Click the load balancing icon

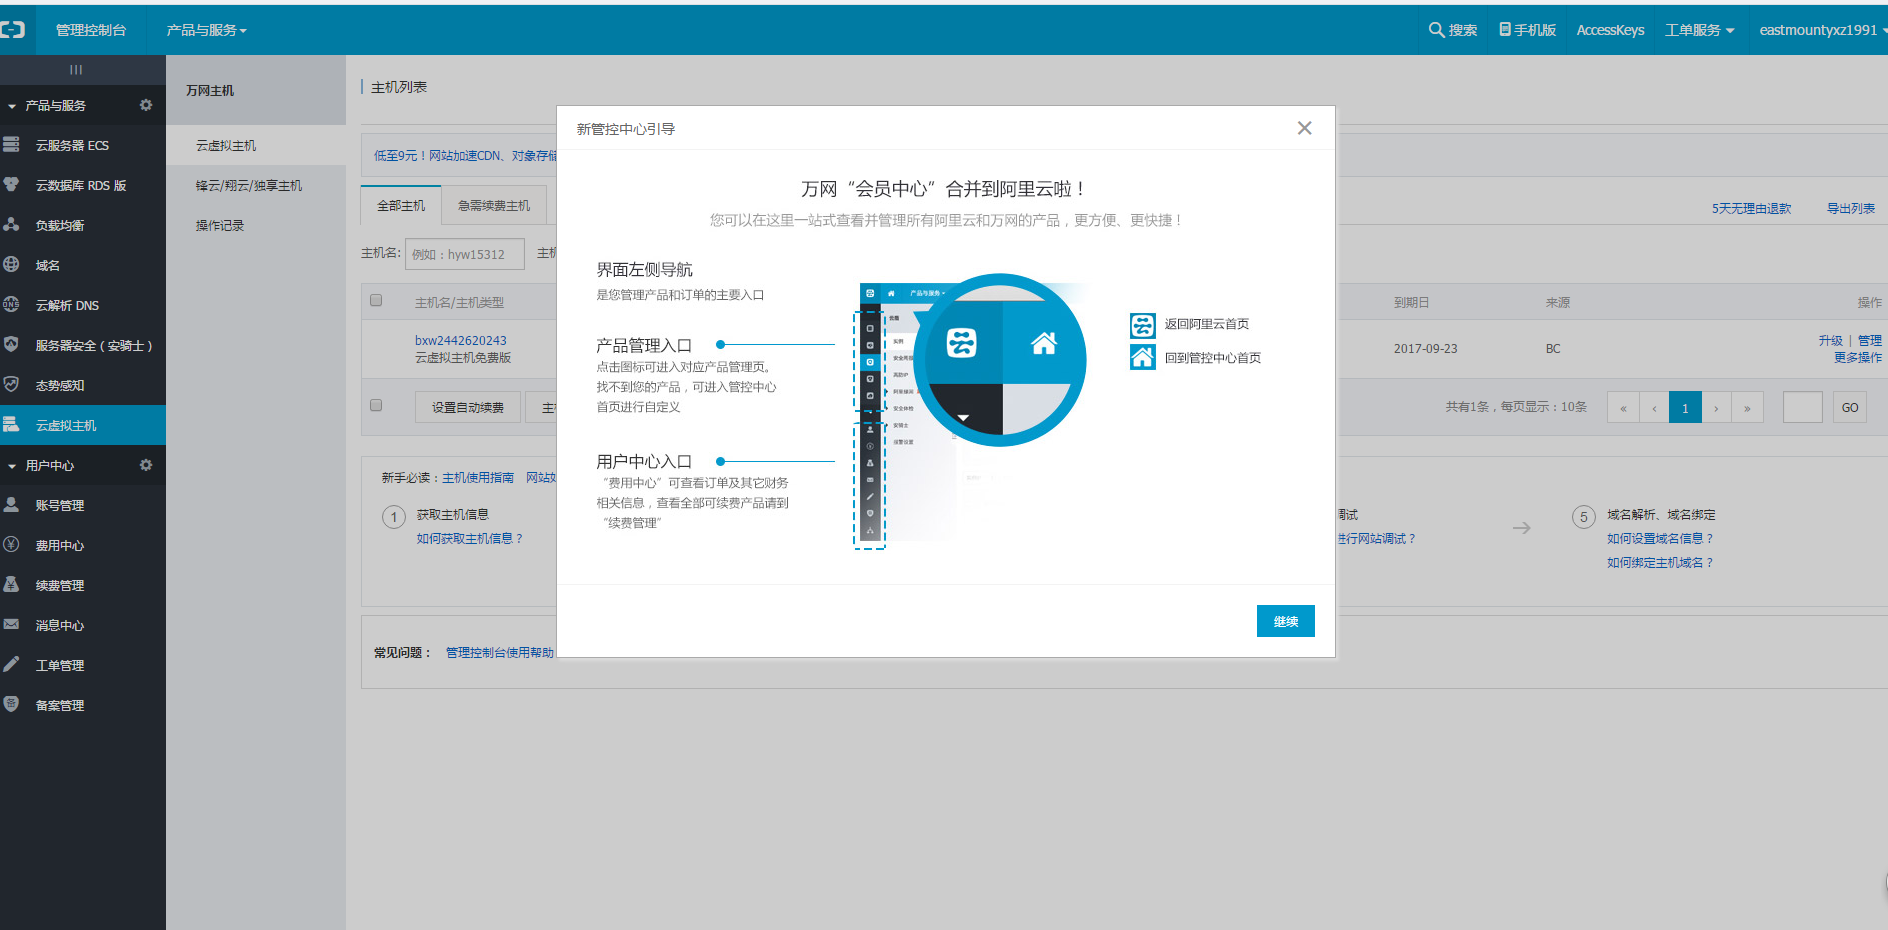12,225
